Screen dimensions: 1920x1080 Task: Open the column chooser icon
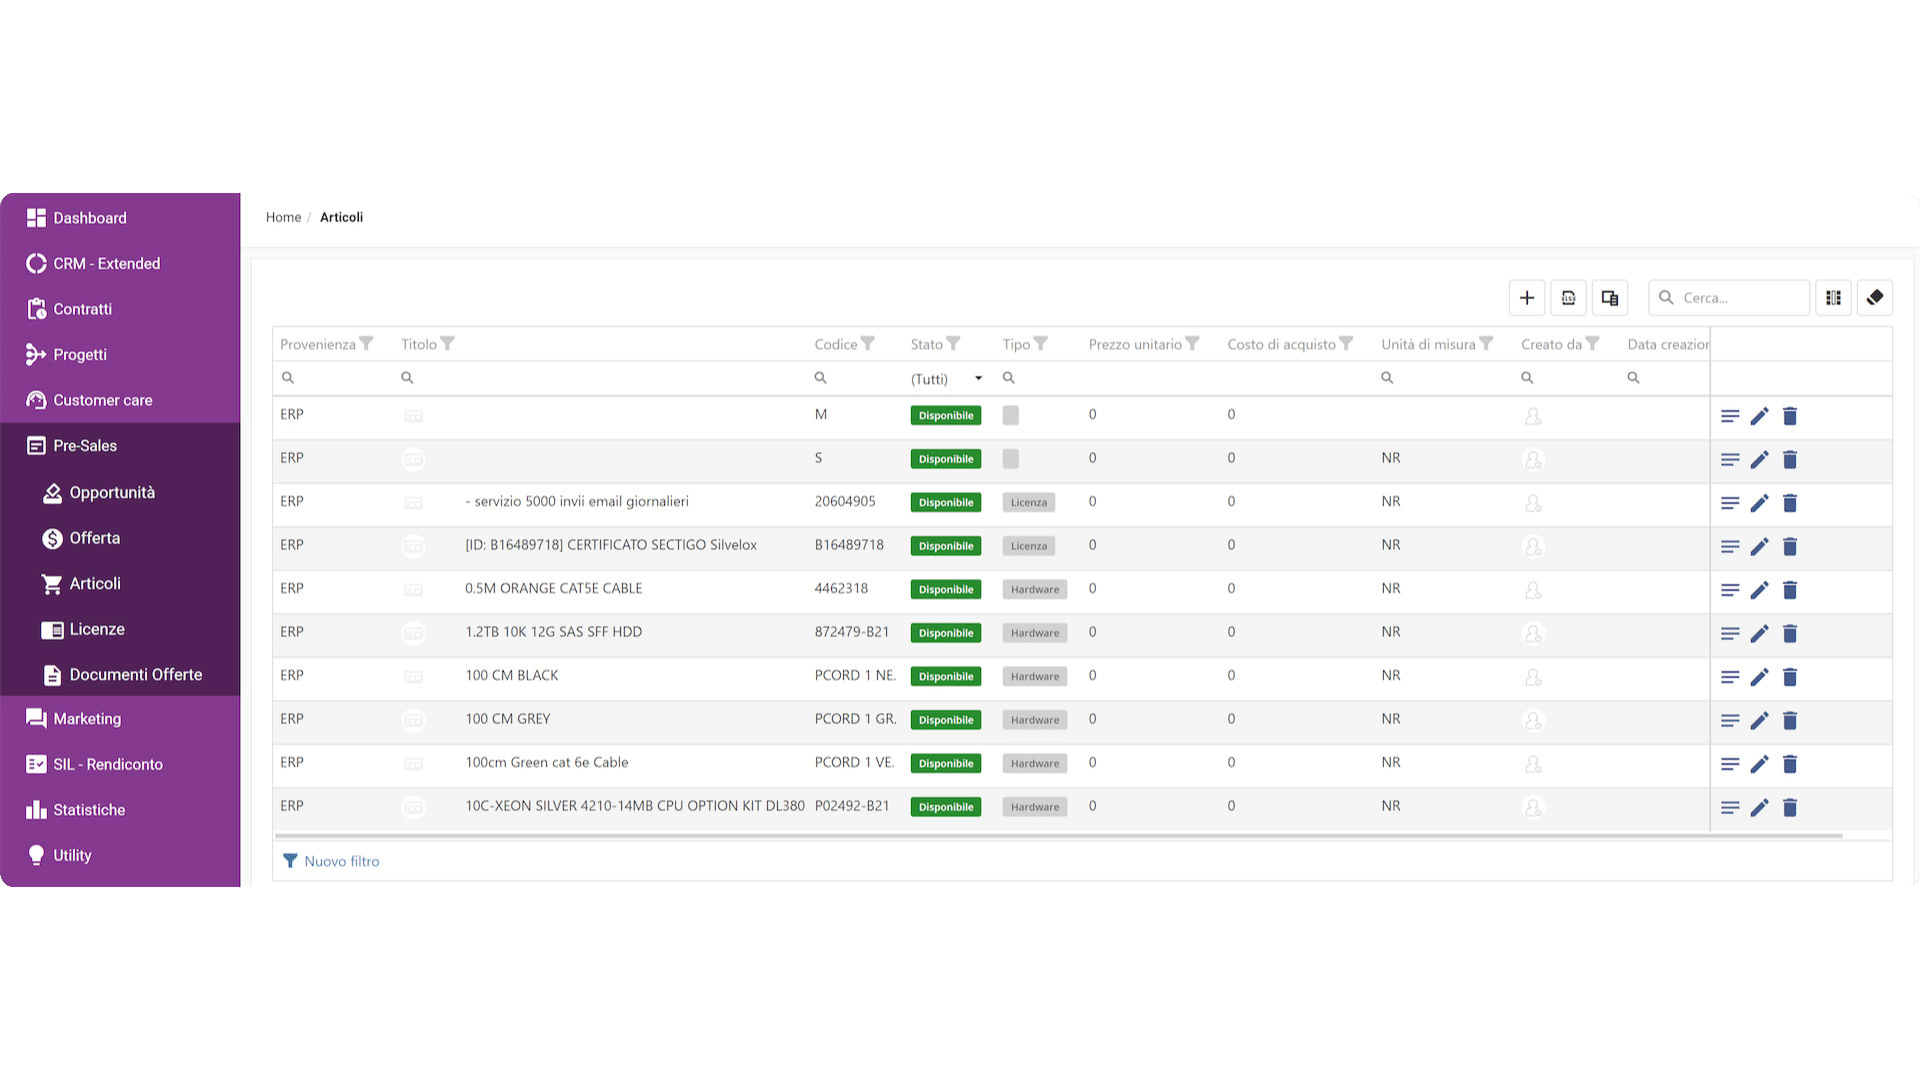1833,298
